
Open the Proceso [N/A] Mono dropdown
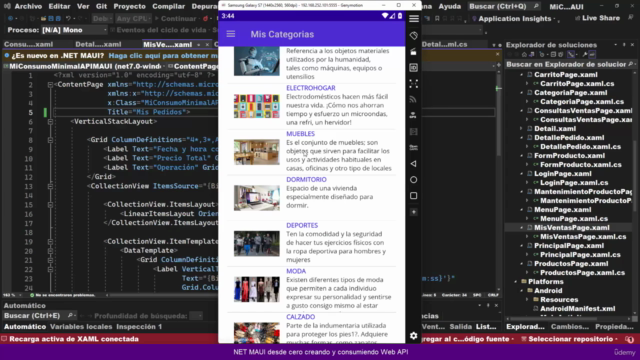(x=75, y=30)
